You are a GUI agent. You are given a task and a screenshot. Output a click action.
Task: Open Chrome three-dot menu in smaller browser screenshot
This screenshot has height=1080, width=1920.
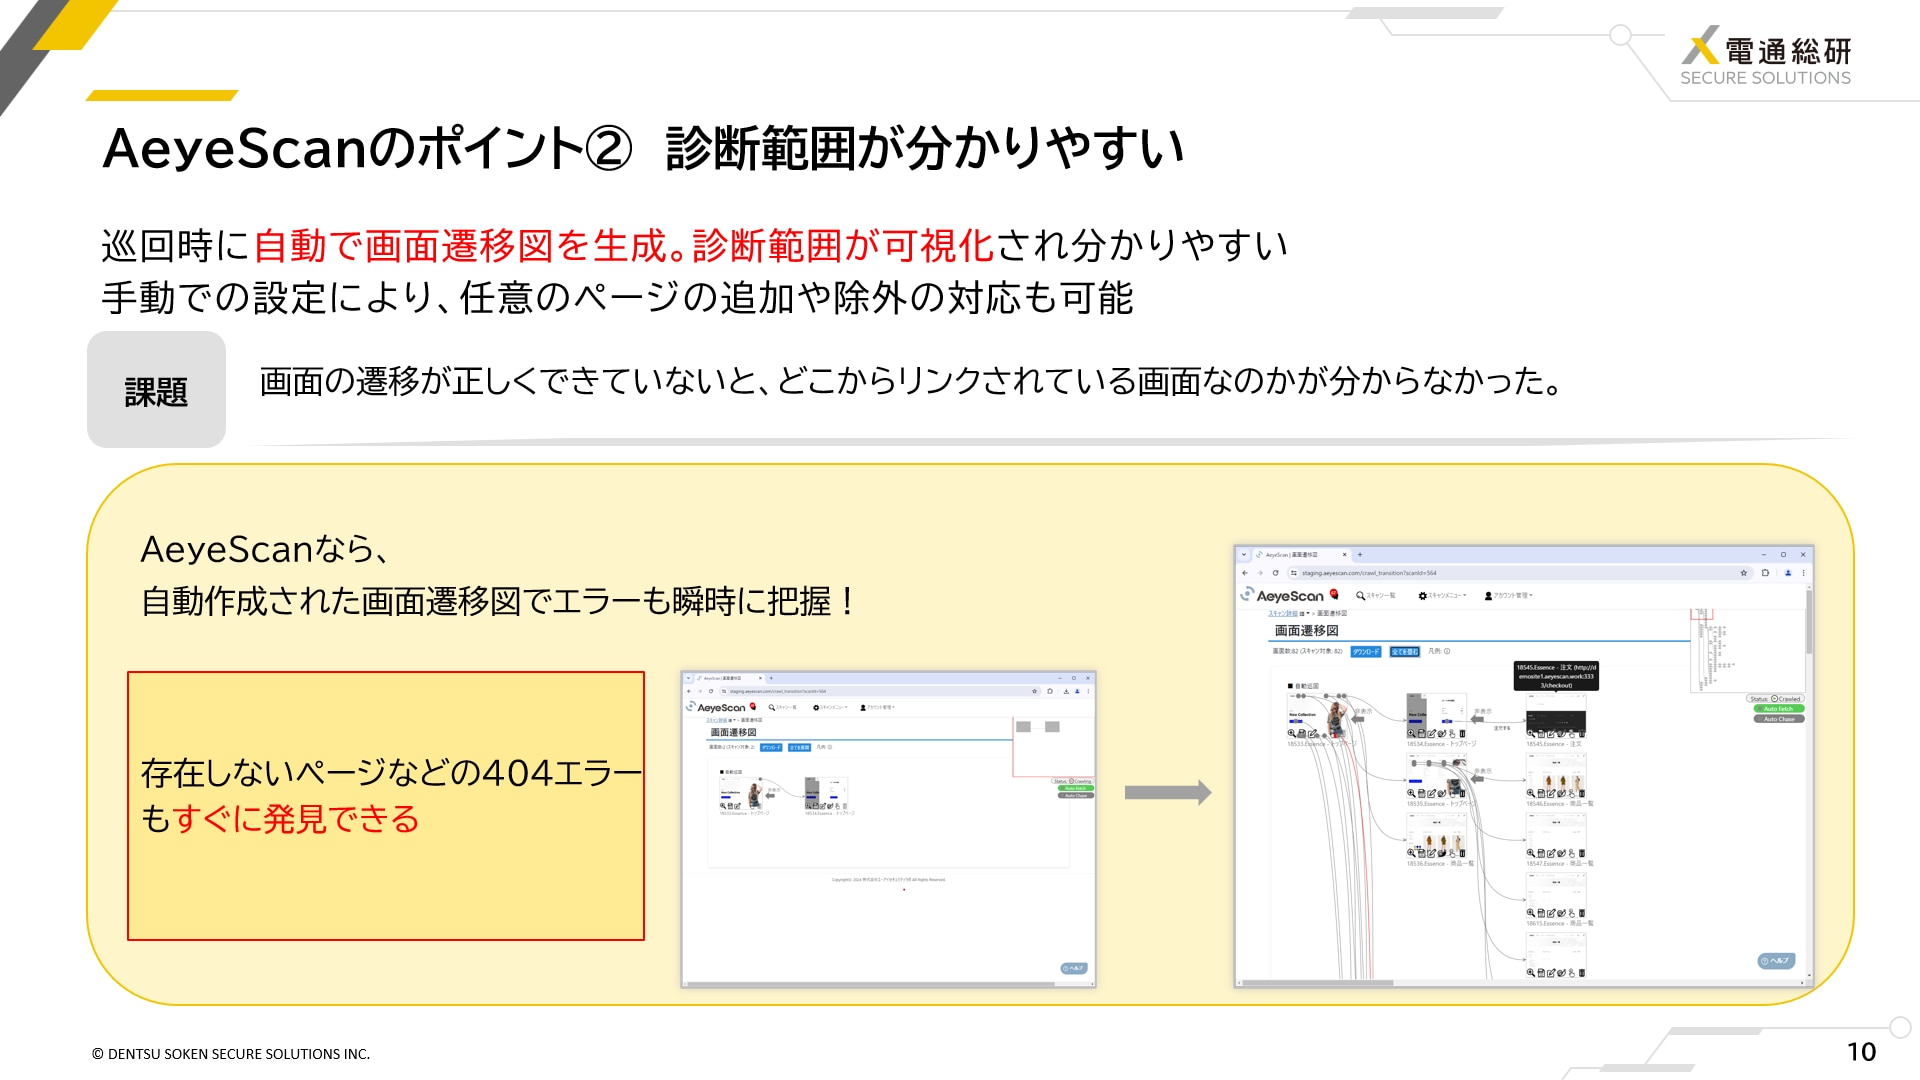point(1088,691)
